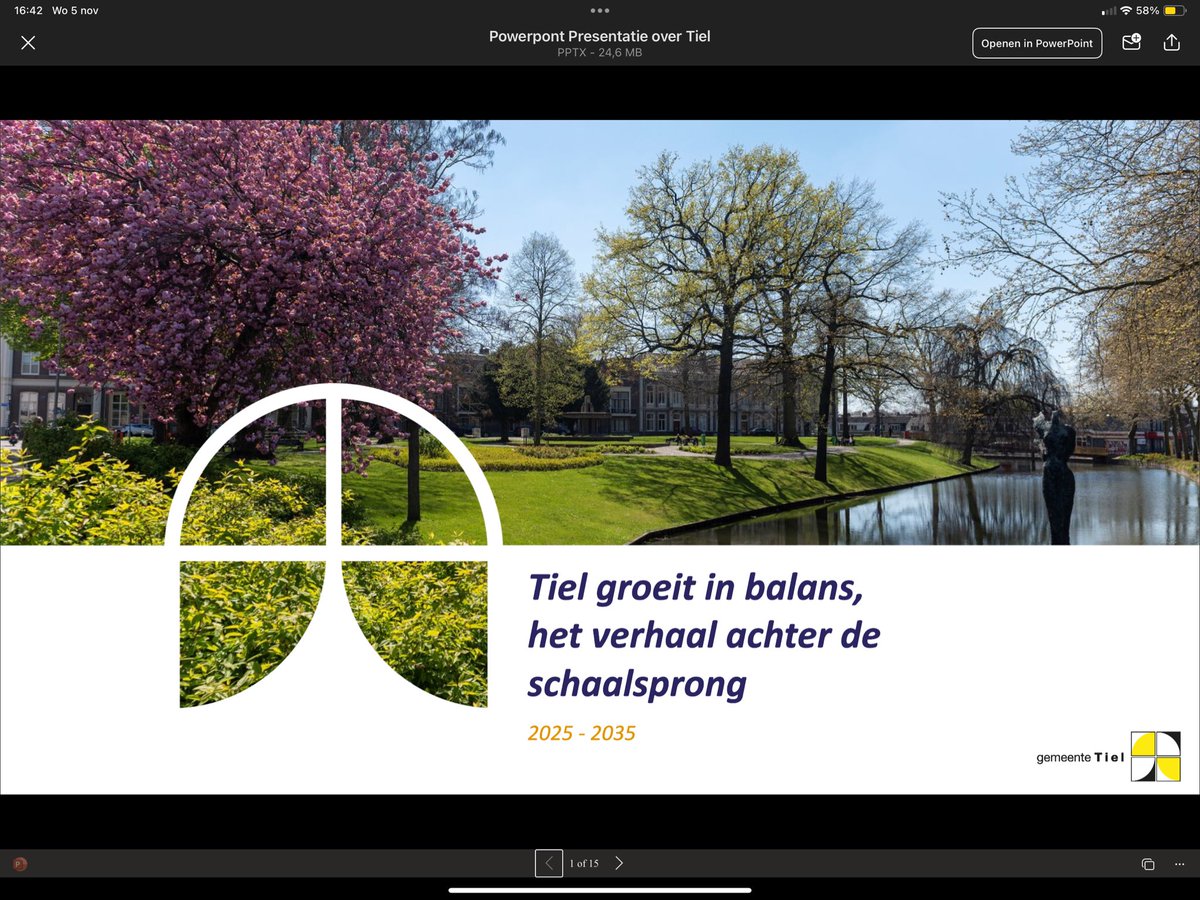Viewport: 1200px width, 900px height.
Task: Open the '1 of 15' page indicator
Action: (583, 862)
